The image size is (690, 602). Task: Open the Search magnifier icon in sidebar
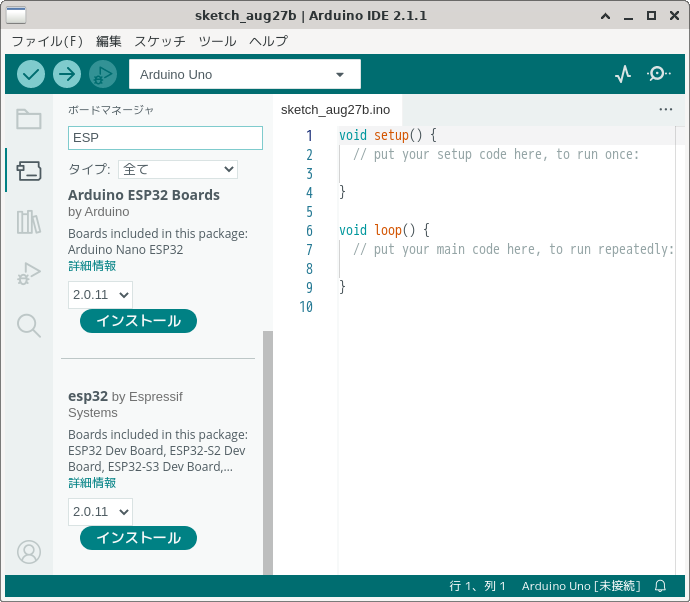[x=29, y=325]
